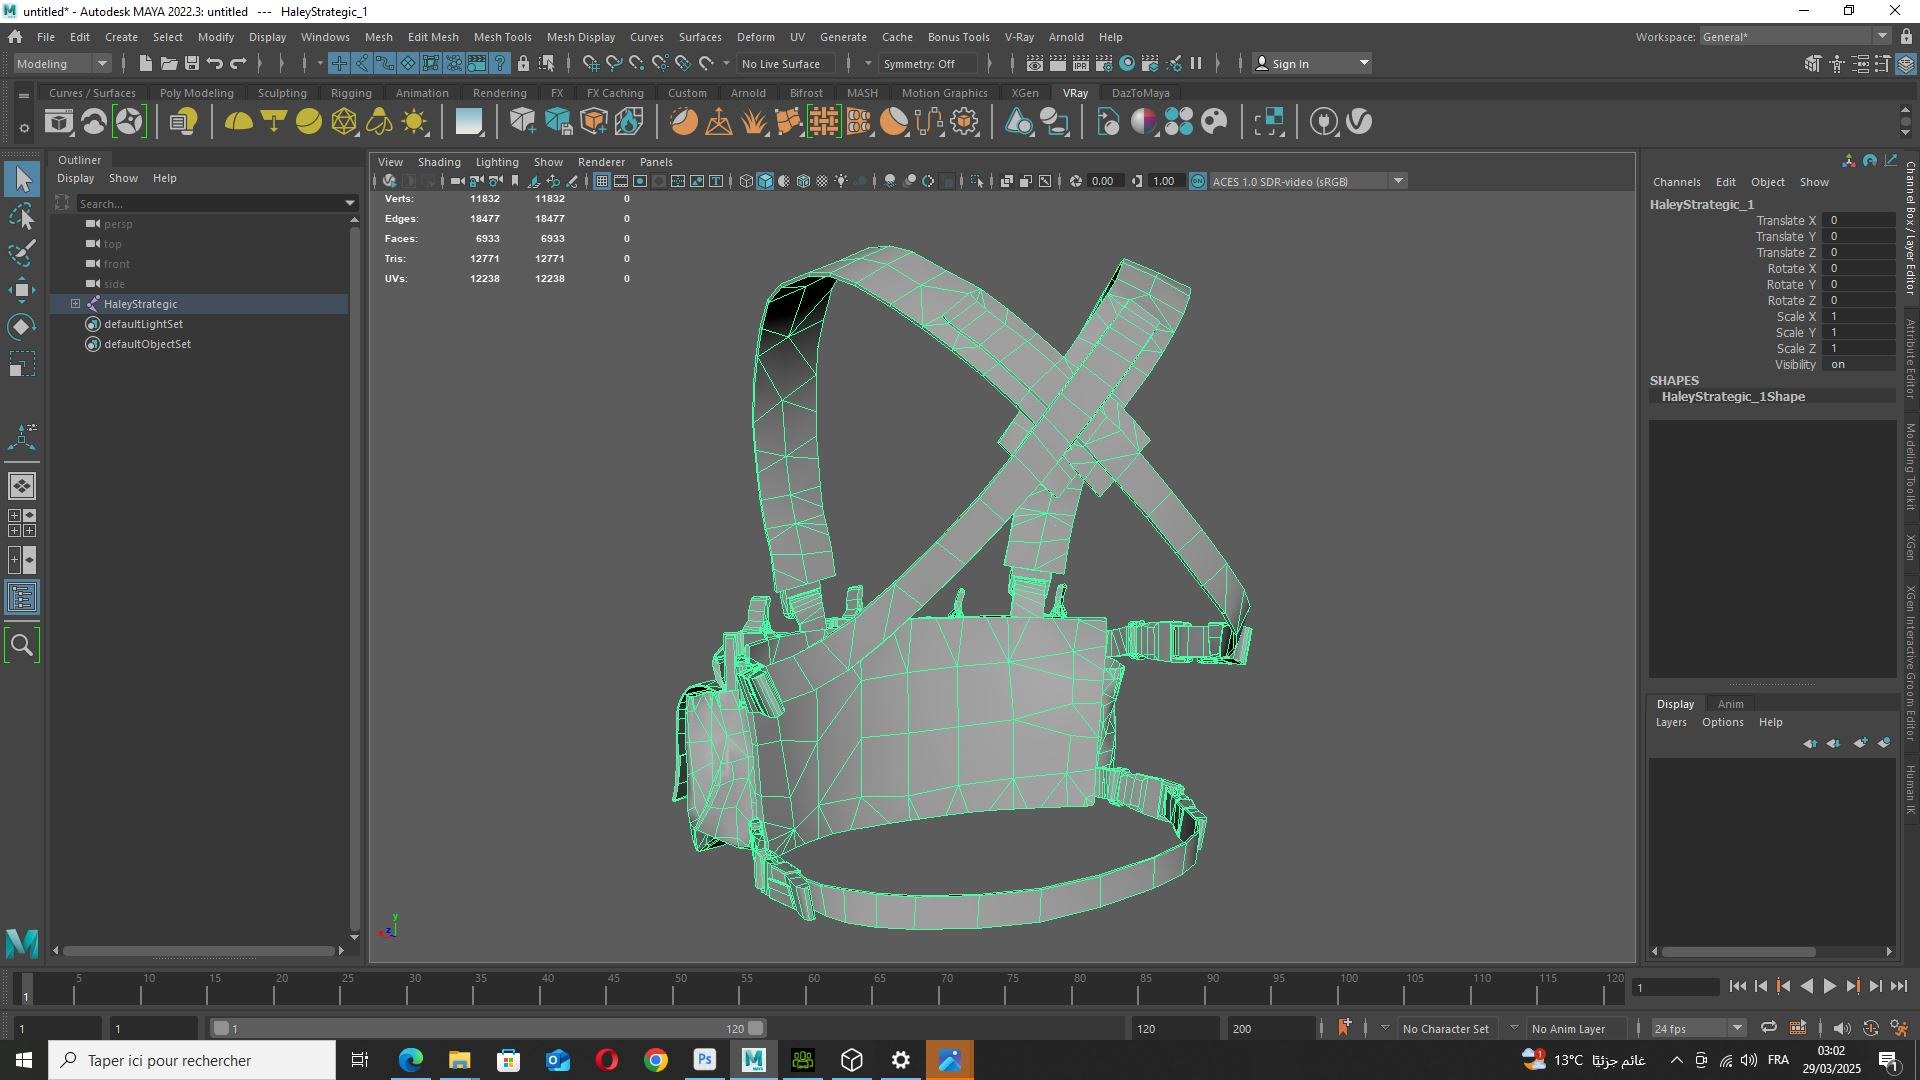Open the viewport Shading menu
1920x1080 pixels.
[x=439, y=162]
